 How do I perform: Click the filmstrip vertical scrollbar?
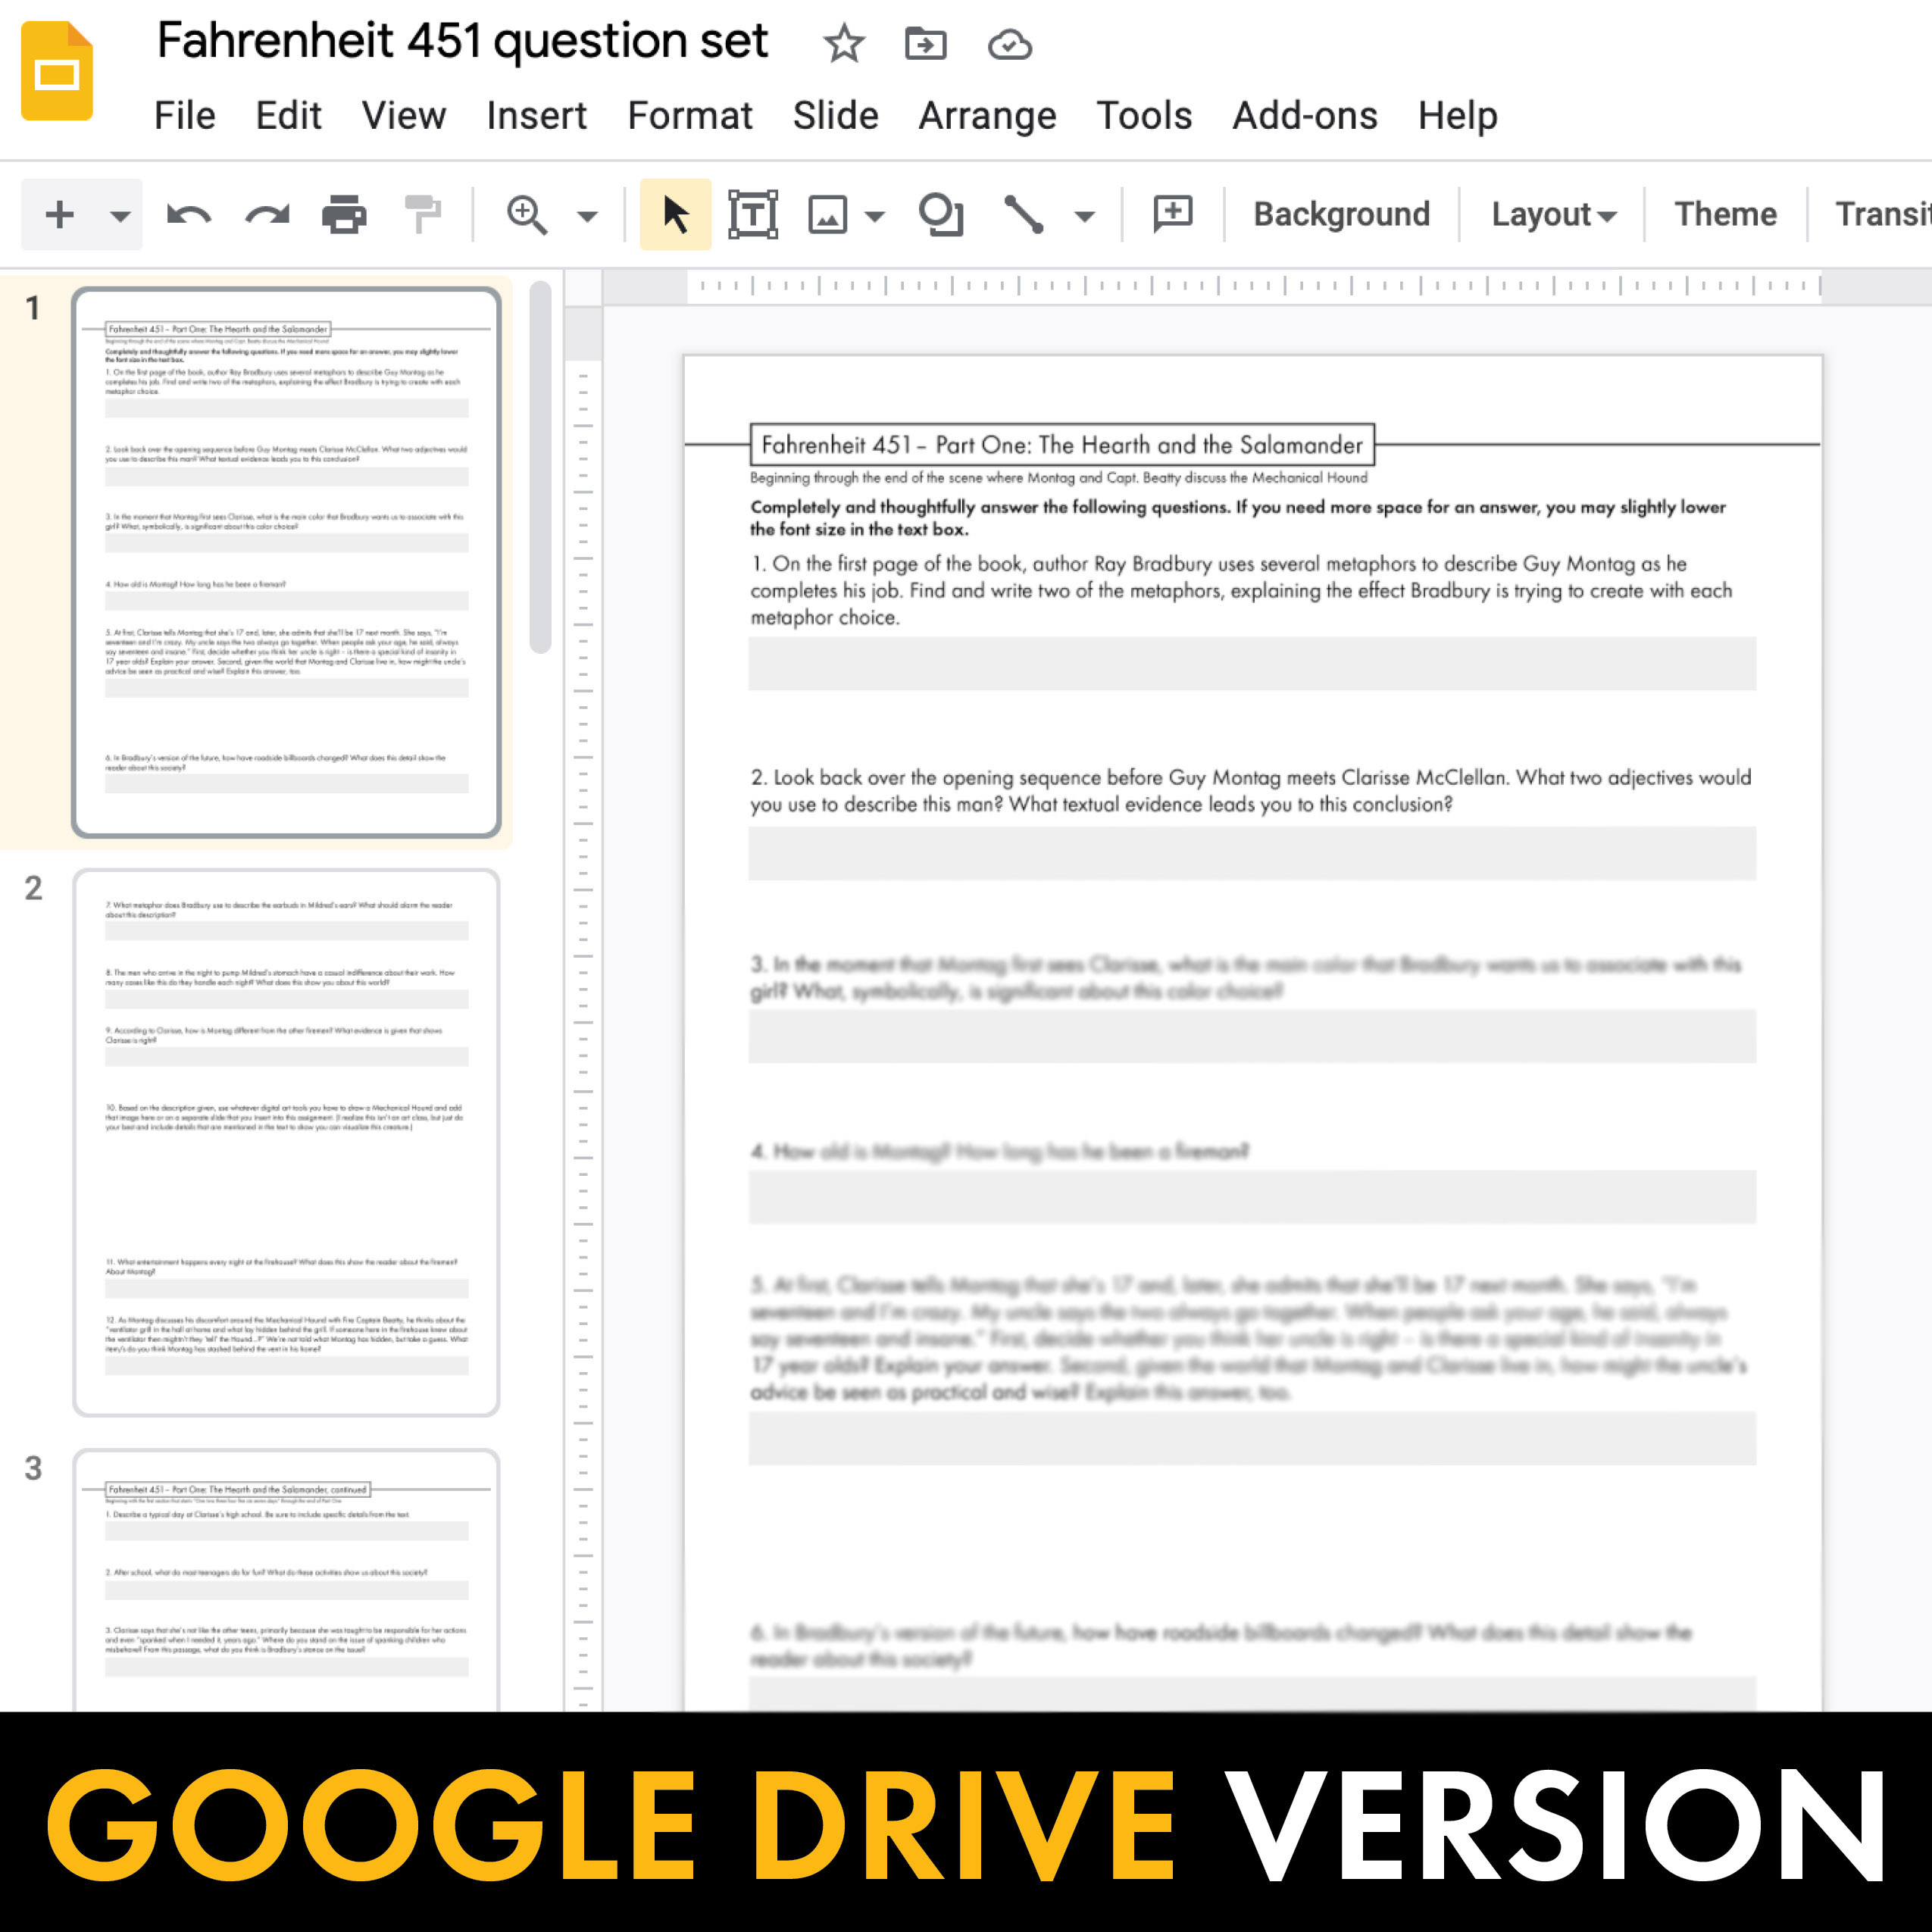pos(540,467)
